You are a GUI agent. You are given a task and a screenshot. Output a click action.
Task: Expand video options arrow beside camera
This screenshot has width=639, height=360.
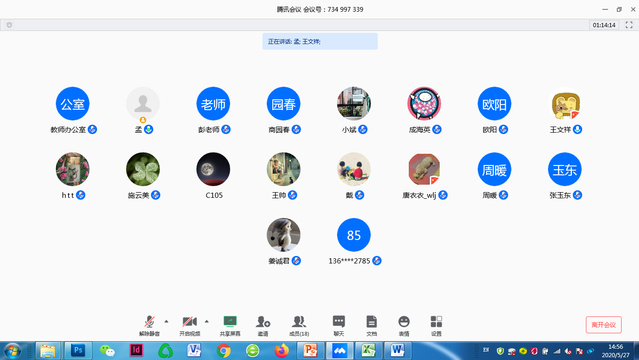coord(207,322)
